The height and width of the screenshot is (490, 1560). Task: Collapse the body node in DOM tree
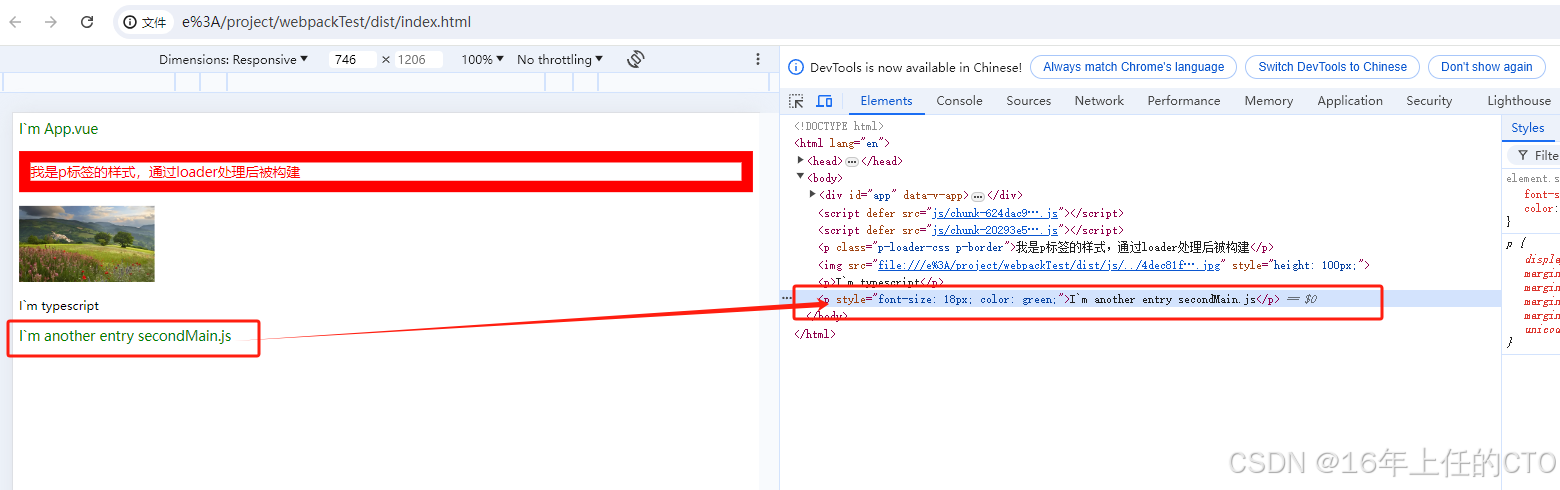(800, 178)
